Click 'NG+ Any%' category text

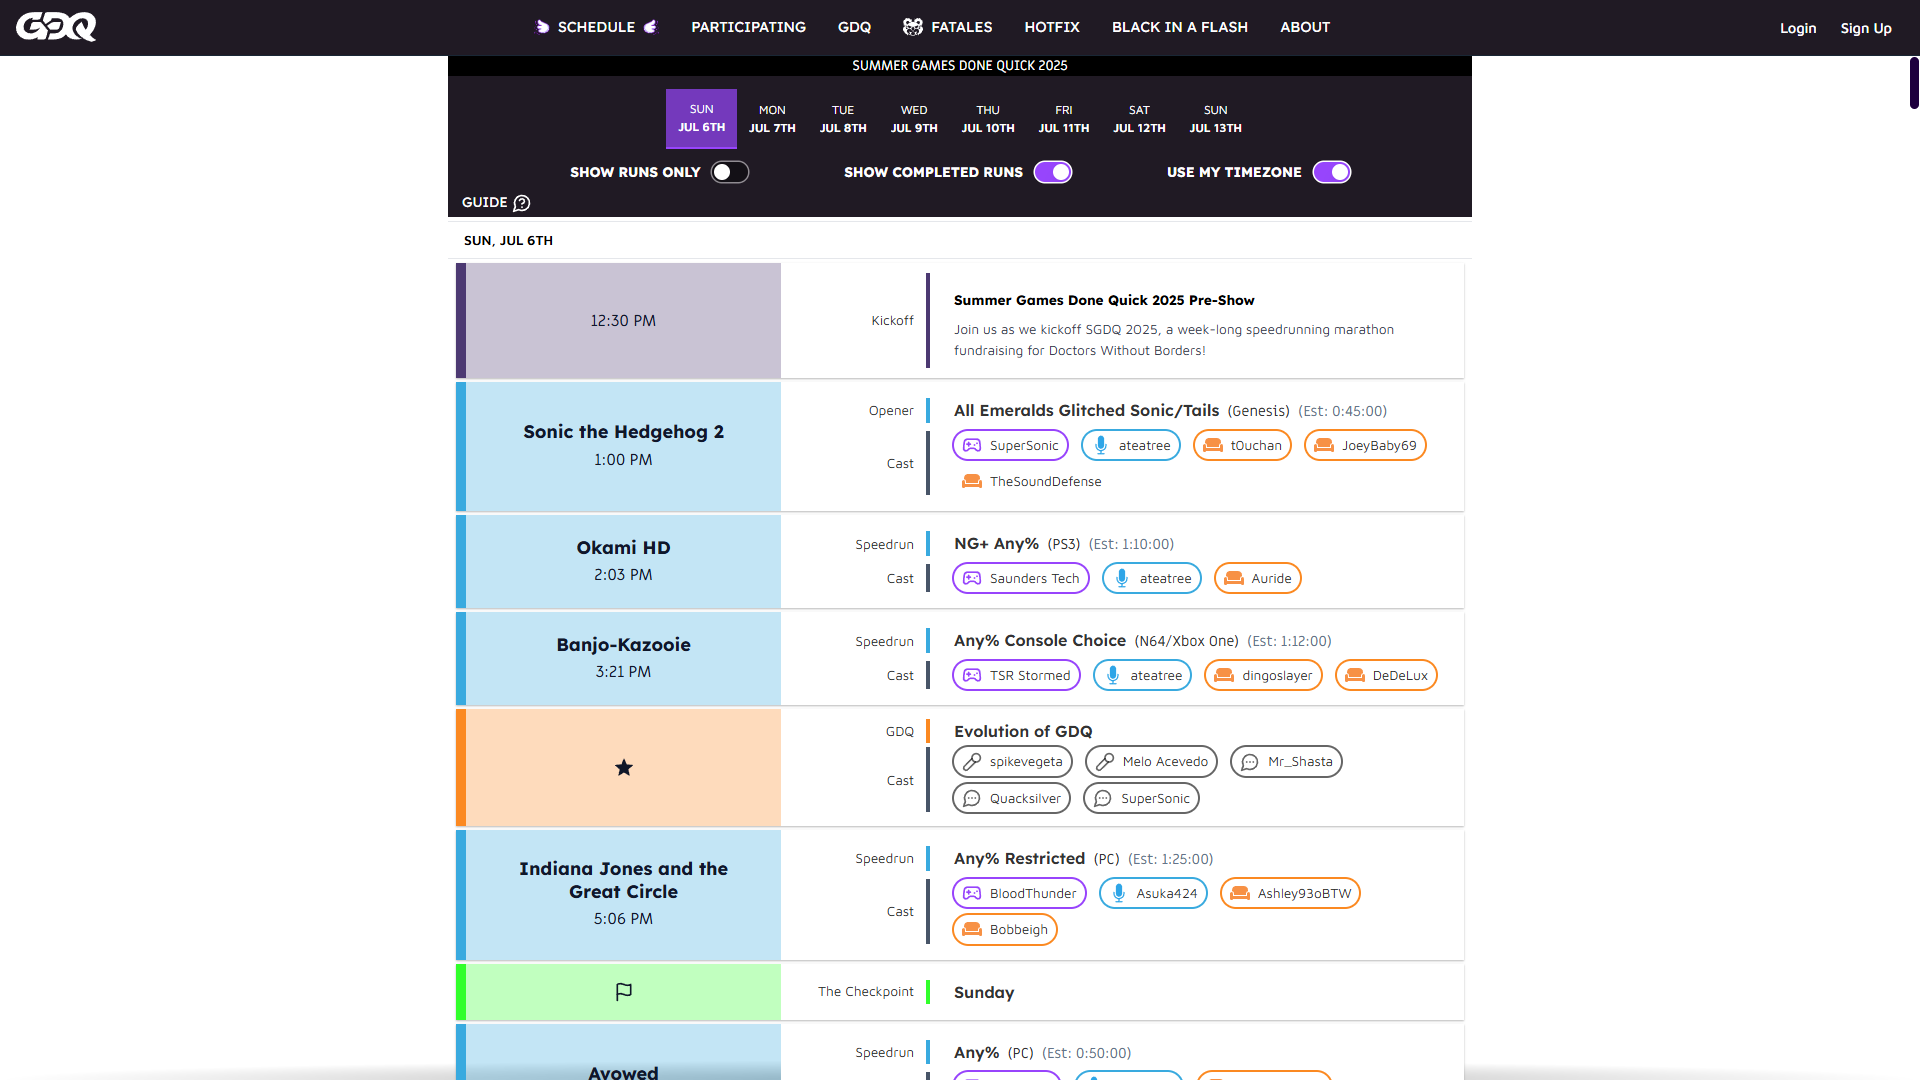(996, 543)
